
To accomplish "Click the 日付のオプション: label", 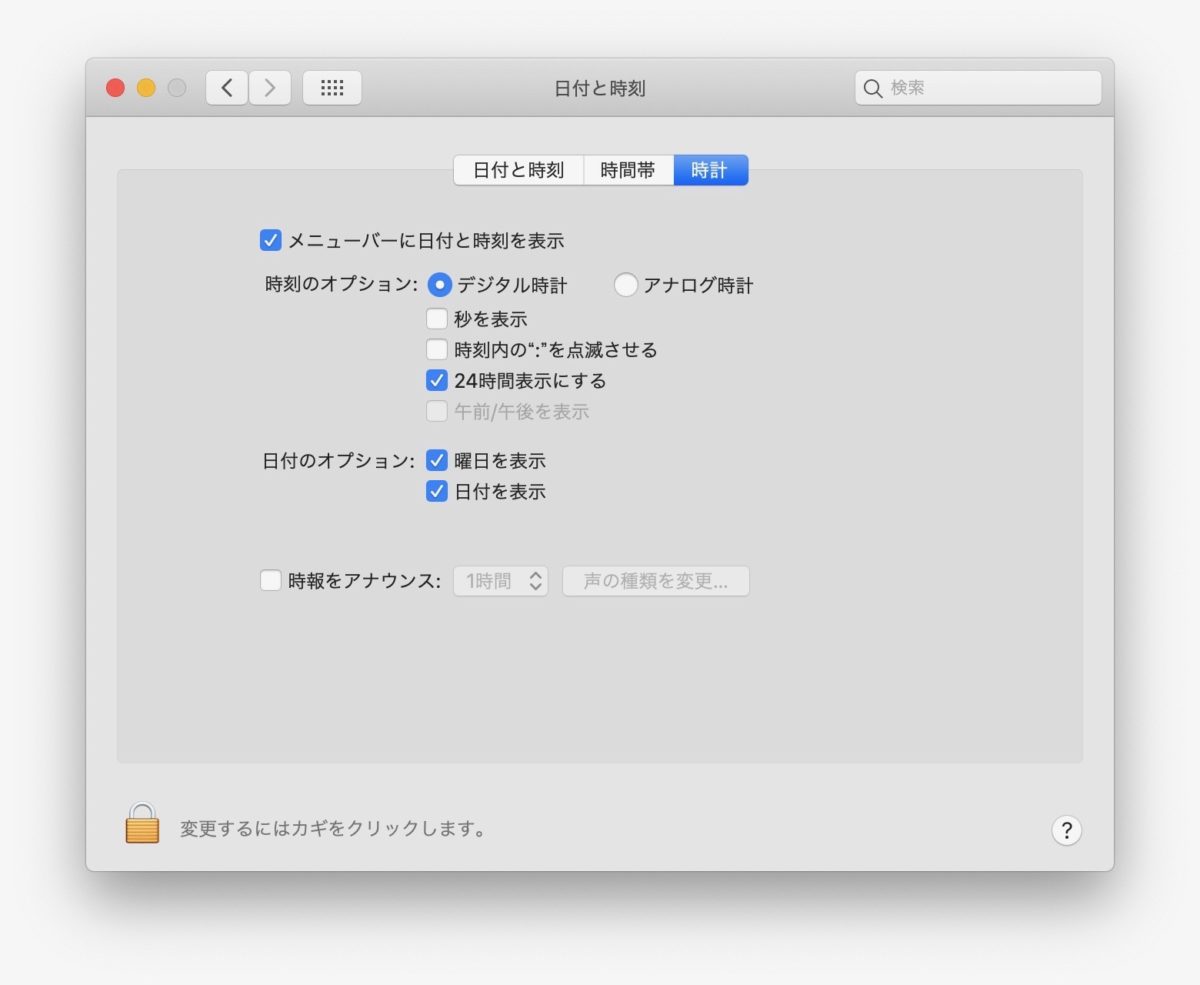I will tap(339, 461).
